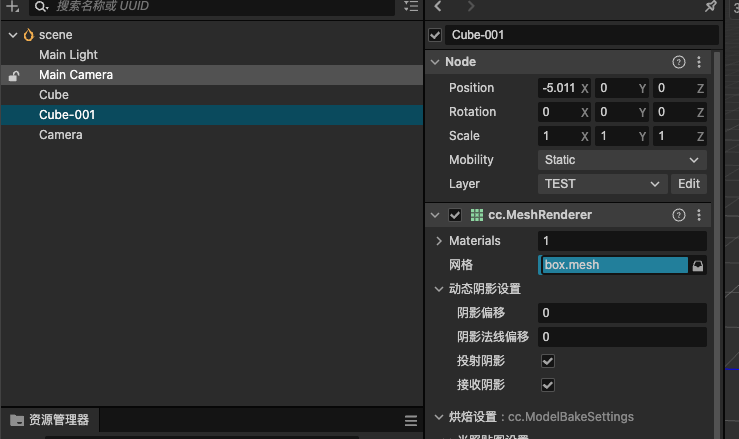The width and height of the screenshot is (739, 439).
Task: Click the Position Y field
Action: pyautogui.click(x=622, y=88)
